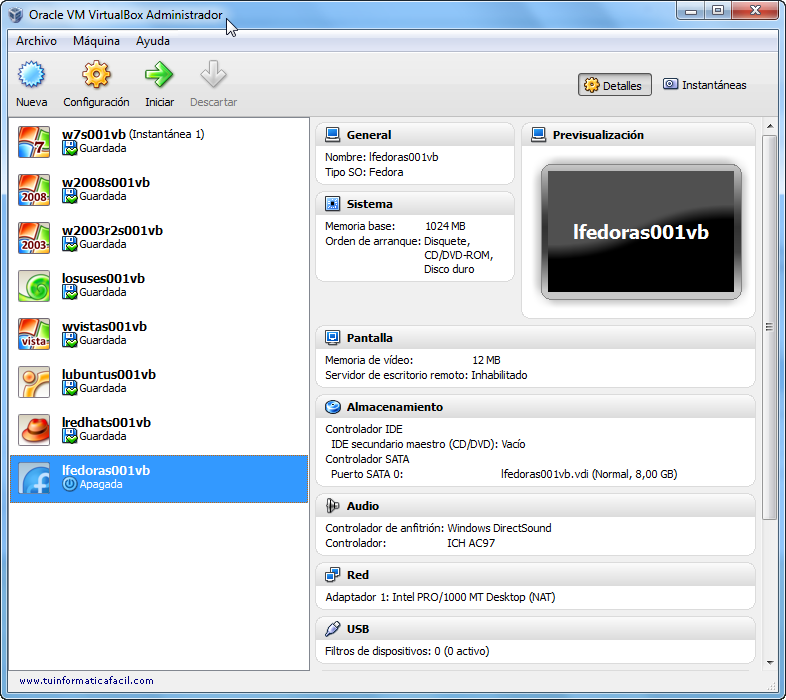This screenshot has width=786, height=700.
Task: Open the Archivo menu
Action: click(36, 41)
